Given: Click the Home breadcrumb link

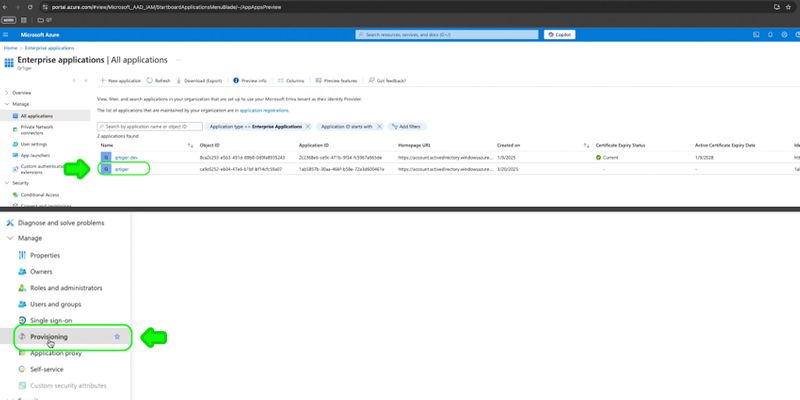Looking at the screenshot, I should pos(10,48).
